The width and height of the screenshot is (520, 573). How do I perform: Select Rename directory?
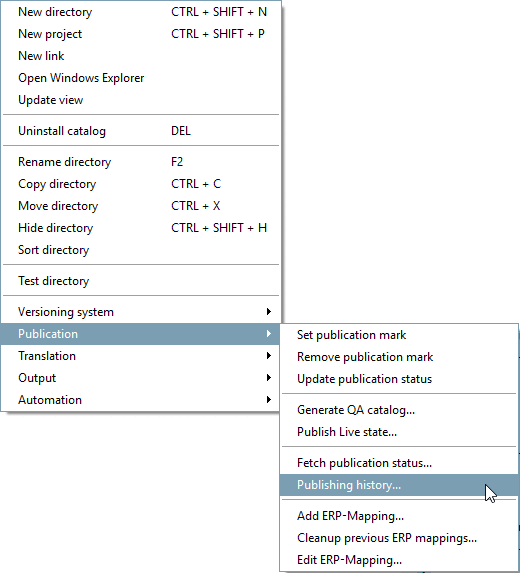pyautogui.click(x=141, y=162)
